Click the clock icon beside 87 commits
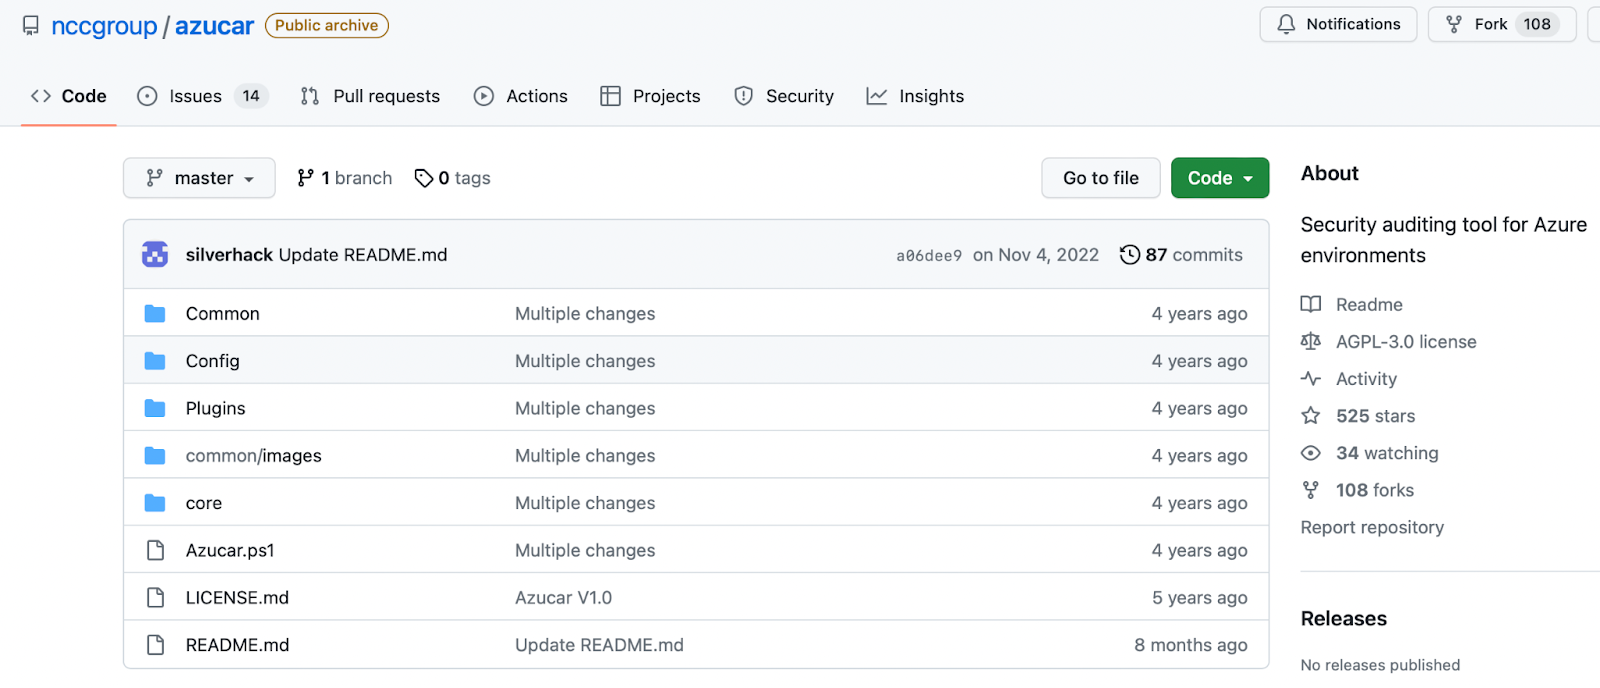Screen dimensions: 1600x688 pyautogui.click(x=1130, y=255)
